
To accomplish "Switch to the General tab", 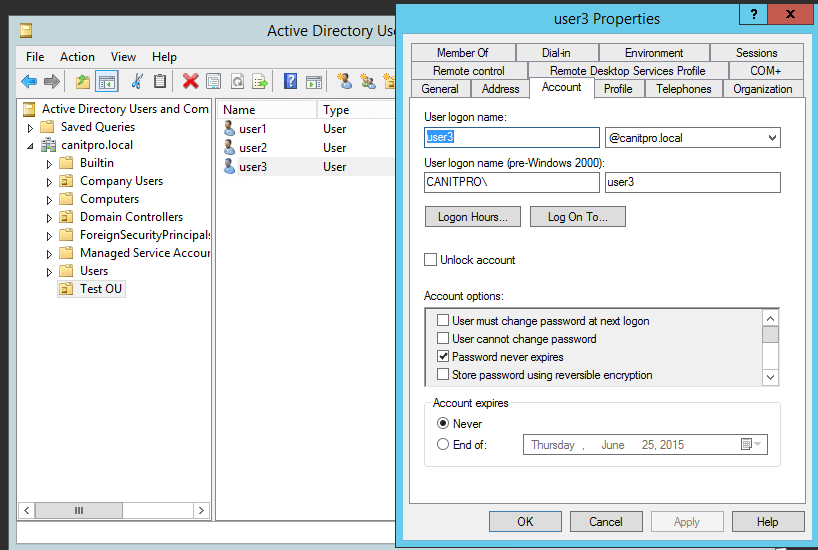I will point(440,89).
